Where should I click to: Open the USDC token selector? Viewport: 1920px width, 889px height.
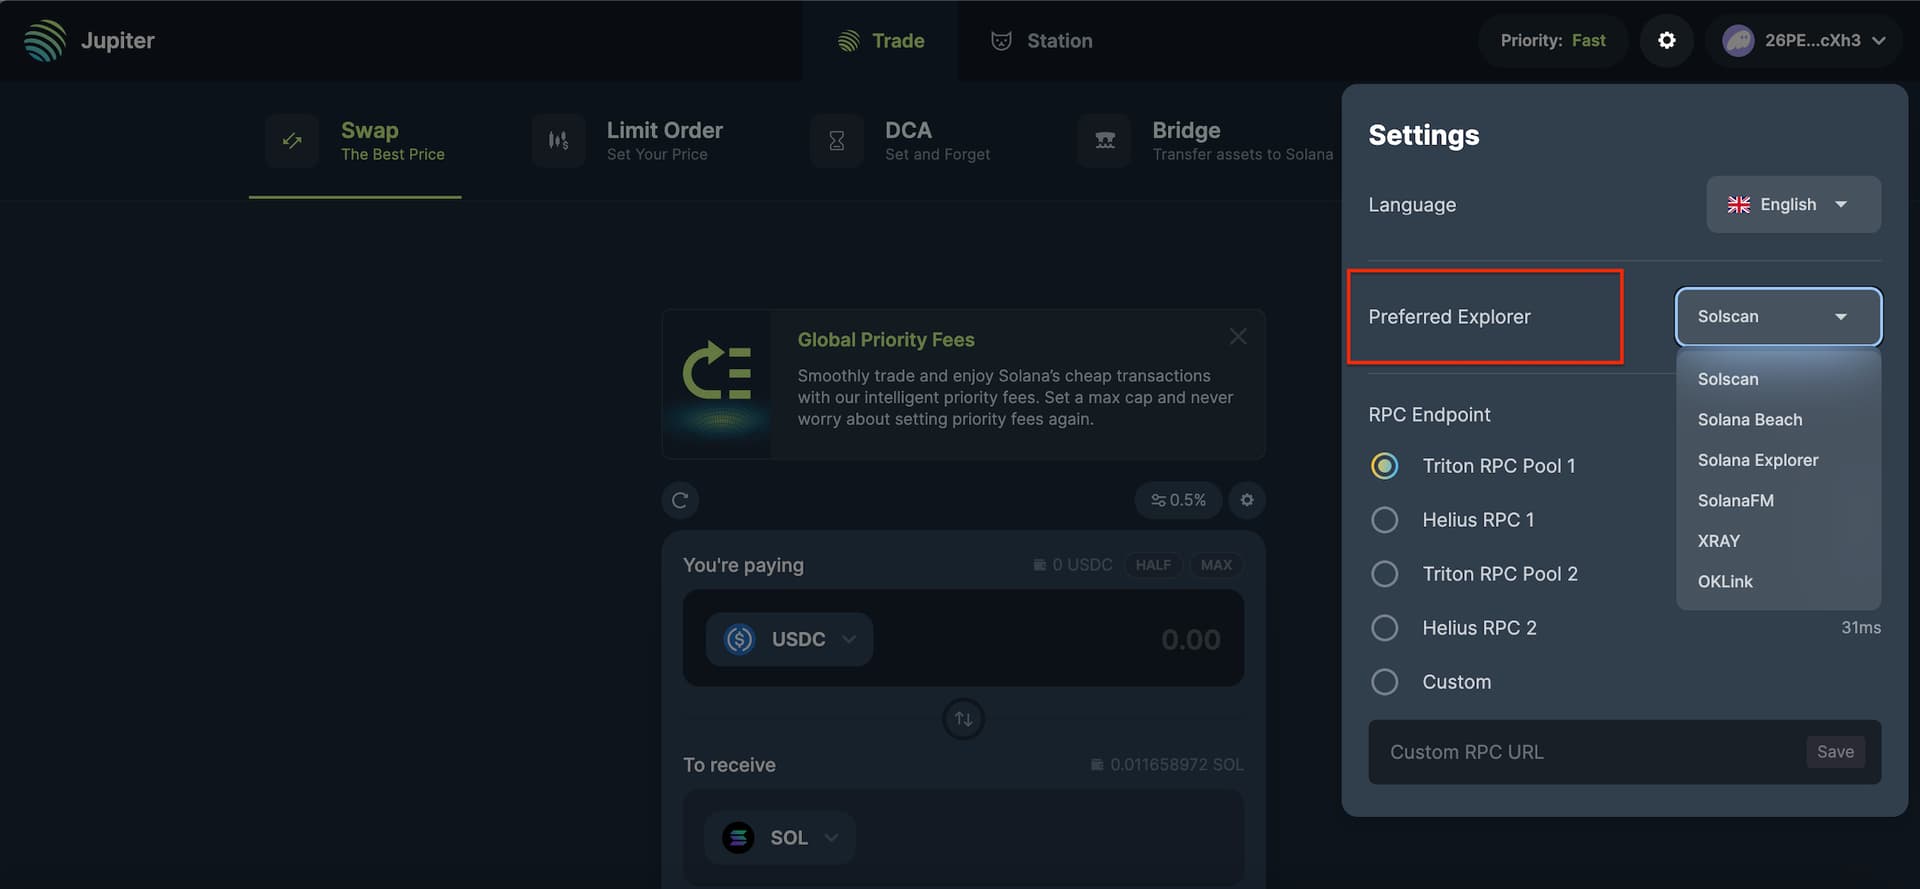(789, 639)
